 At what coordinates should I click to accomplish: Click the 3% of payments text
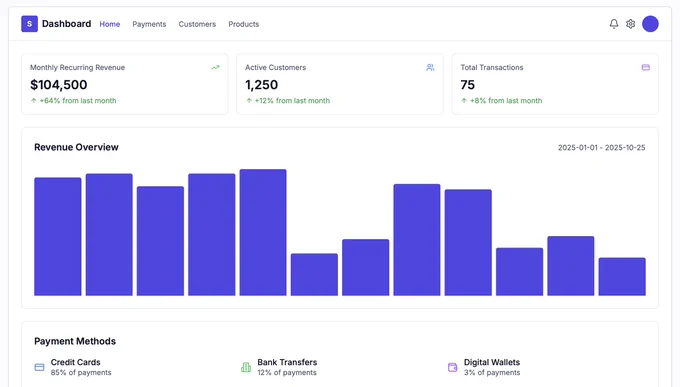[492, 373]
